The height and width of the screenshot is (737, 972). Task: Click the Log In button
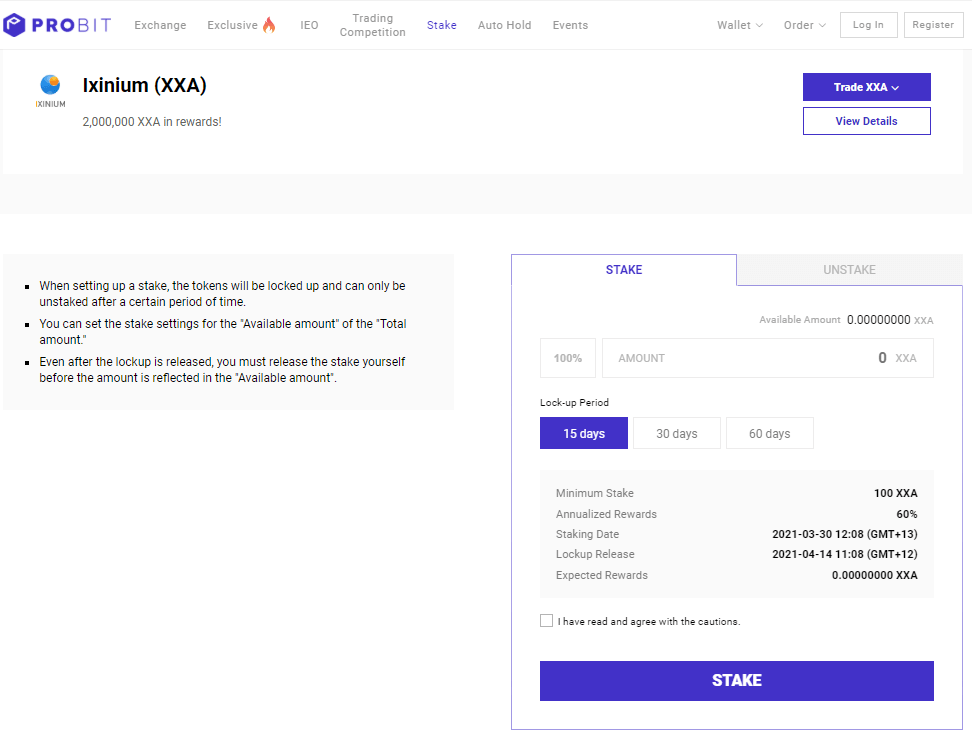click(868, 25)
